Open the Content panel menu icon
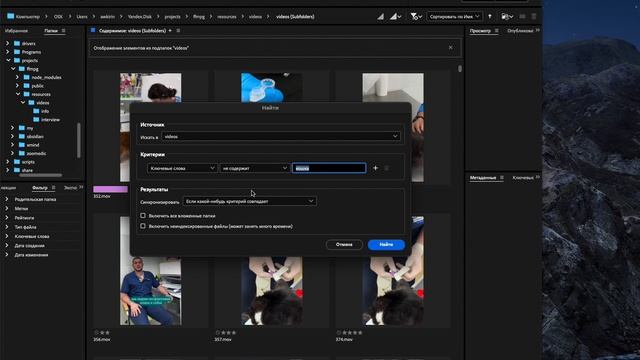640x360 pixels. [x=178, y=31]
